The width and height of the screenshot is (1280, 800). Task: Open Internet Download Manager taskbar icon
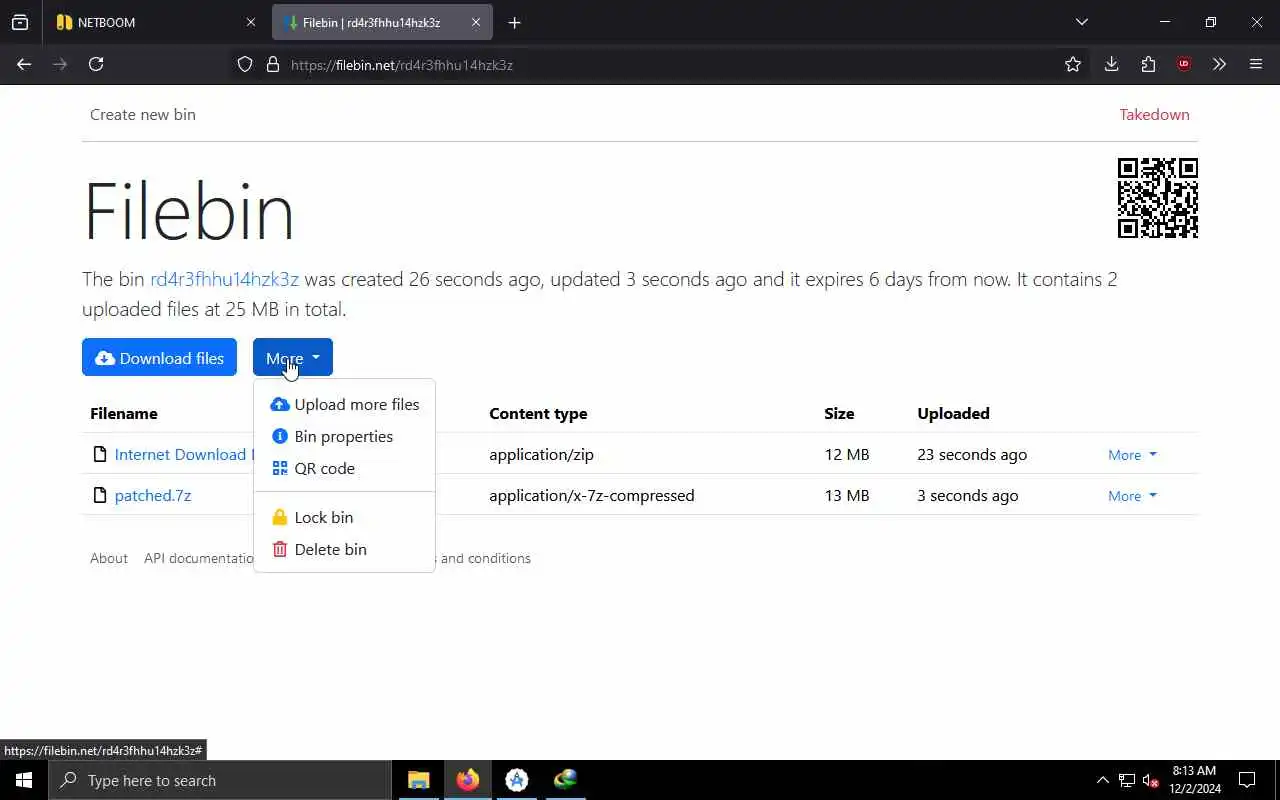pyautogui.click(x=565, y=780)
